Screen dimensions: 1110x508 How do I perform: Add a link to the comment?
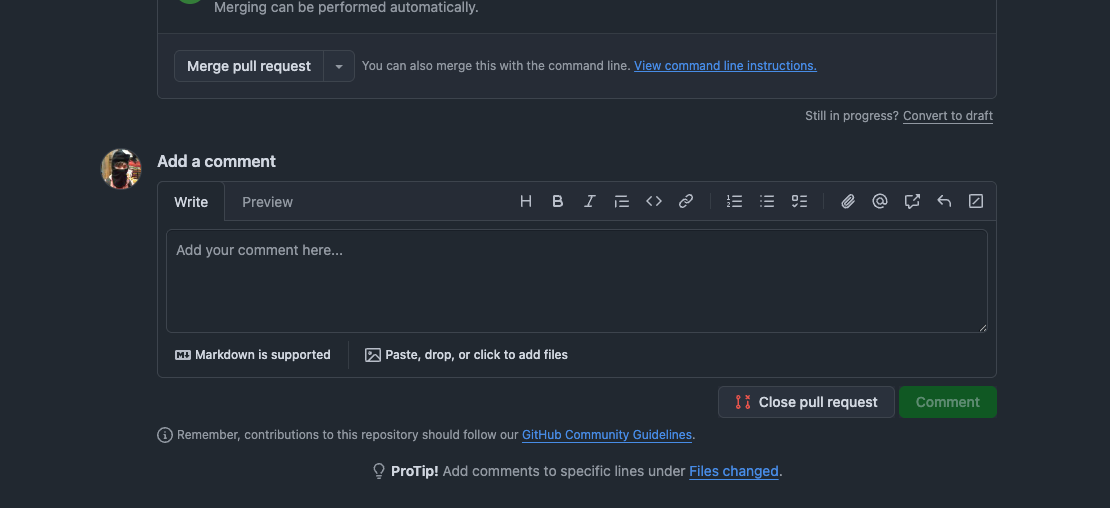[x=686, y=201]
